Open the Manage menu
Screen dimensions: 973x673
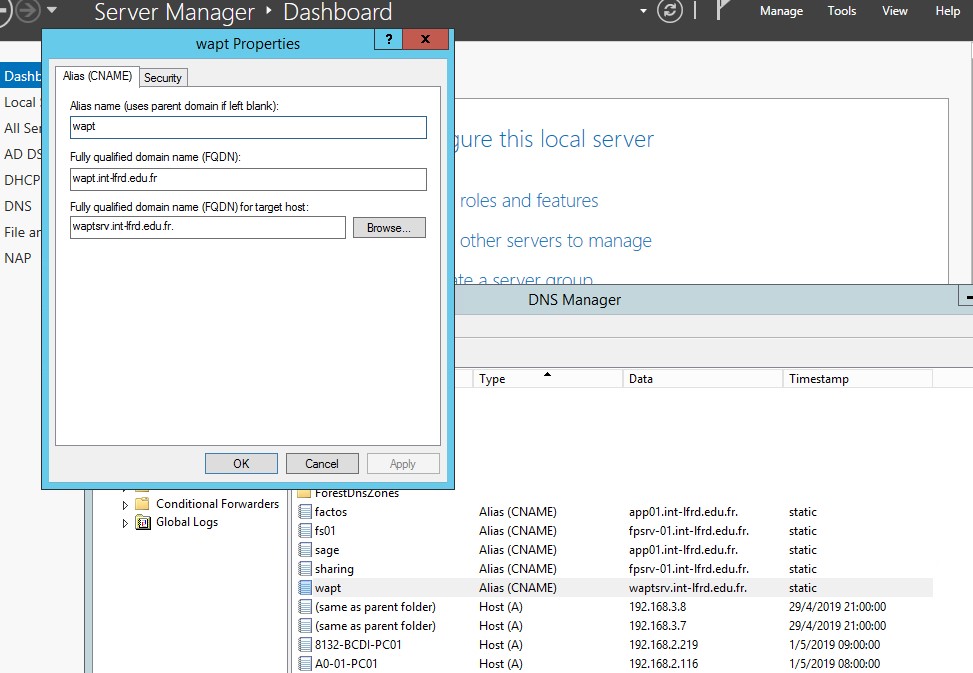781,11
